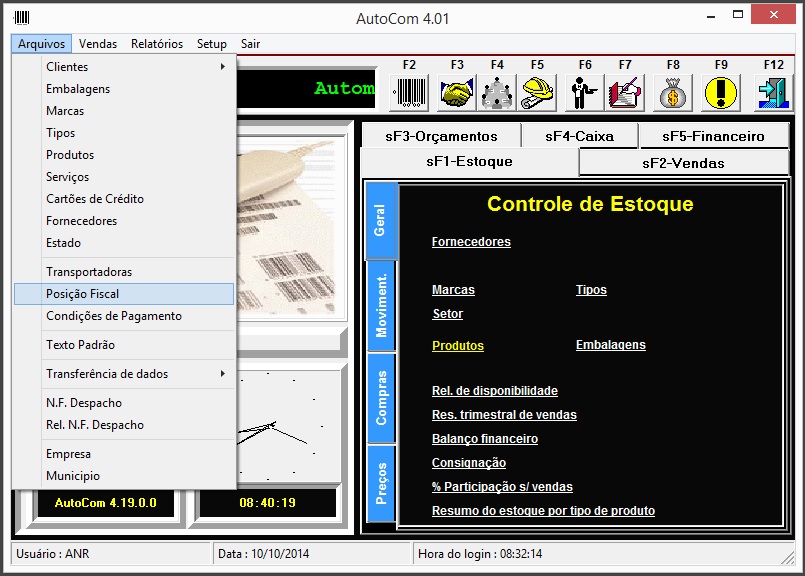Expand the Clientes submenu arrow
This screenshot has height=576, width=805.
223,67
